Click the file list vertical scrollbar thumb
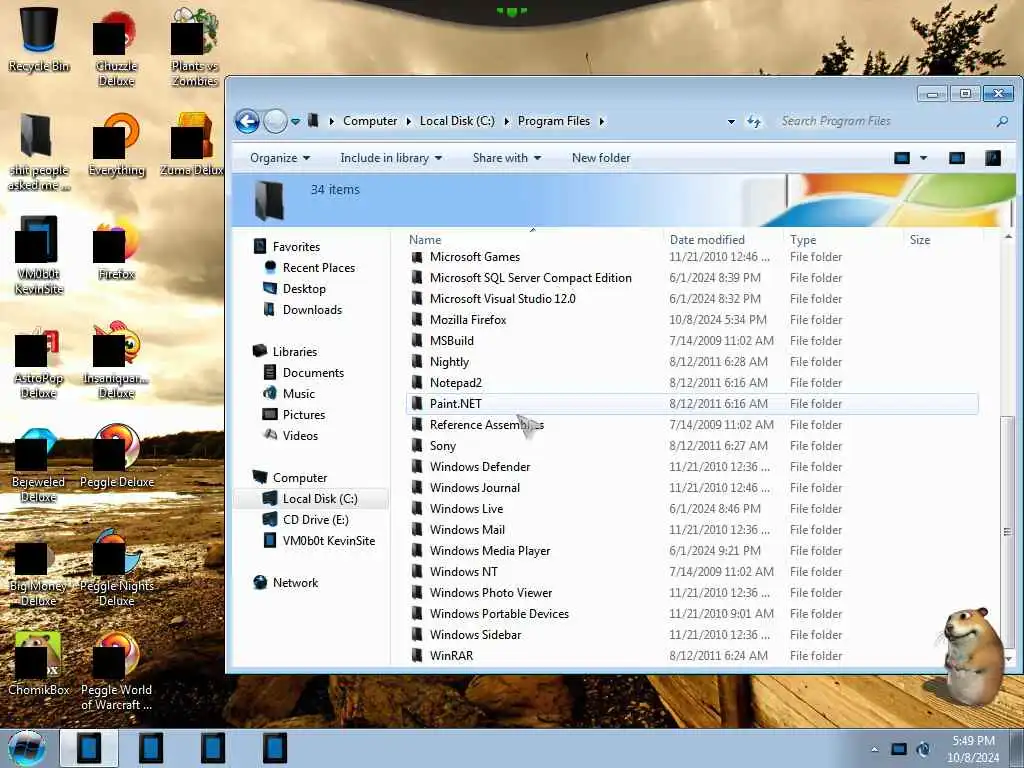Viewport: 1024px width, 768px height. tap(1007, 532)
